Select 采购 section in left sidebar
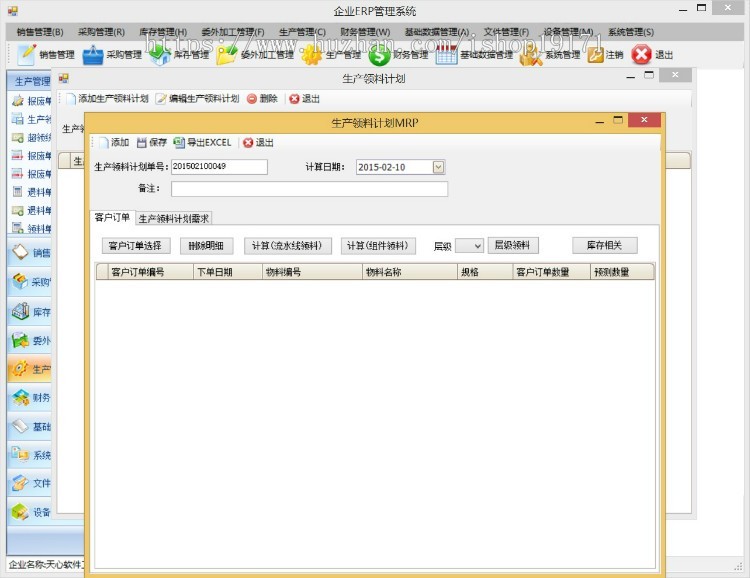The height and width of the screenshot is (578, 750). point(30,281)
